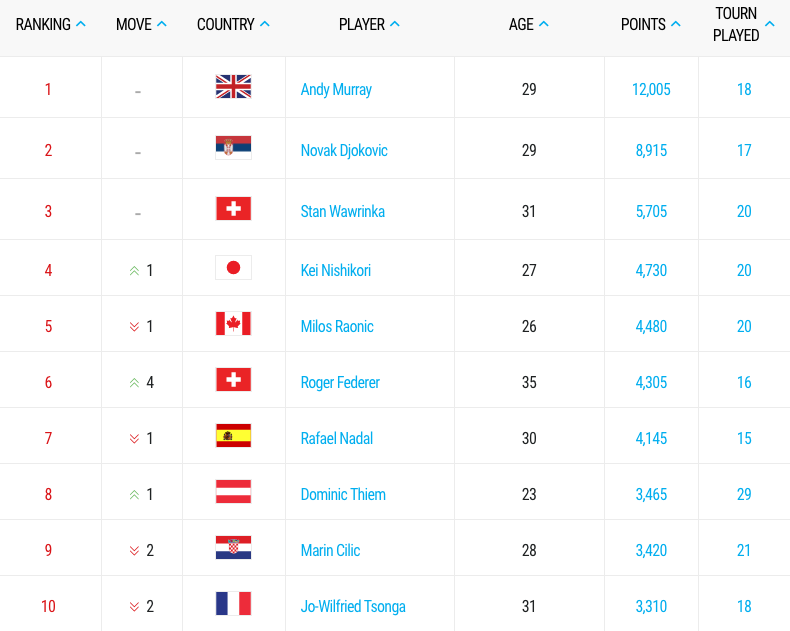790x631 pixels.
Task: Click the Austrian flag icon
Action: [x=233, y=491]
